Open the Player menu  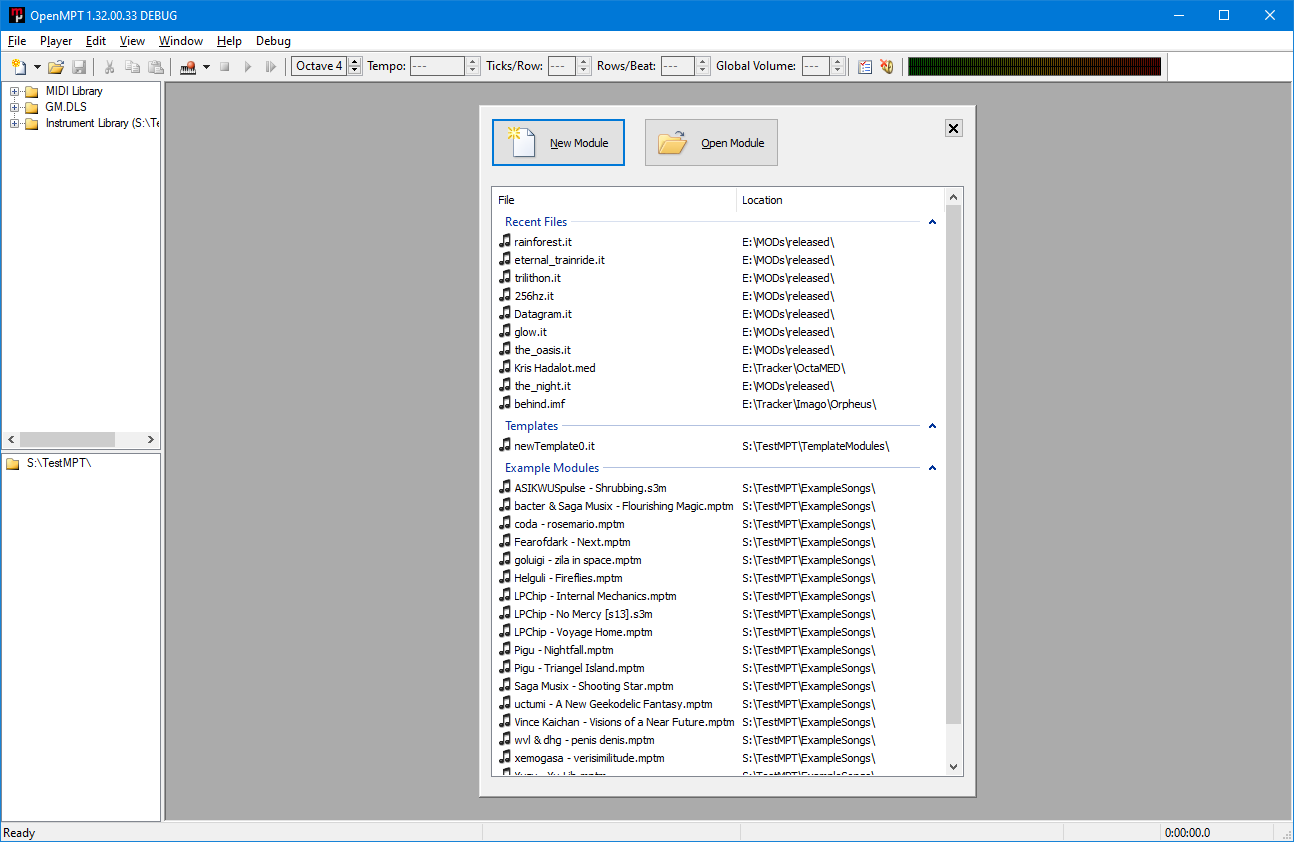[56, 41]
